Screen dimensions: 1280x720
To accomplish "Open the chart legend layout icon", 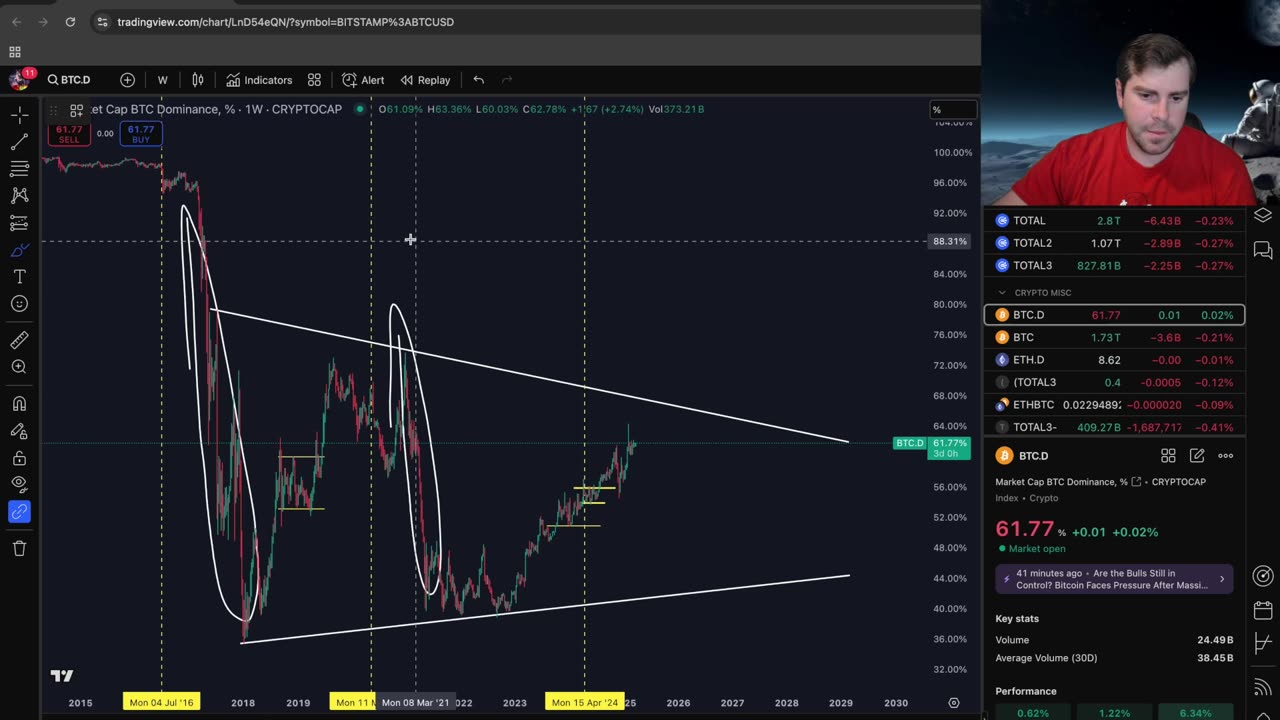I will pyautogui.click(x=76, y=110).
